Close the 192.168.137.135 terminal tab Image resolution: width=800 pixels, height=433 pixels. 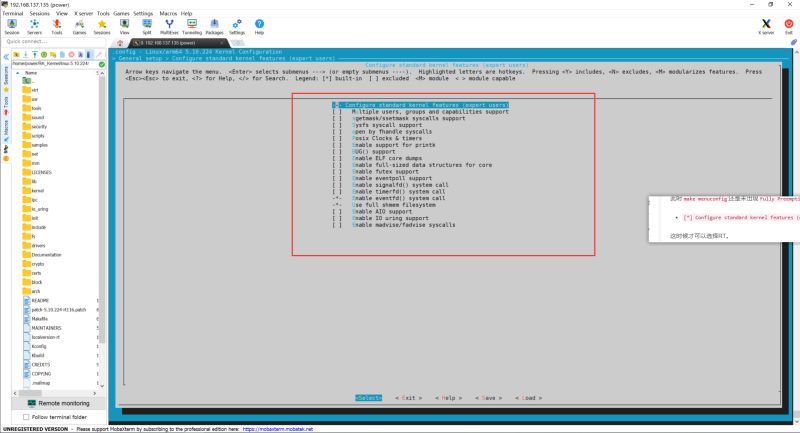(222, 43)
